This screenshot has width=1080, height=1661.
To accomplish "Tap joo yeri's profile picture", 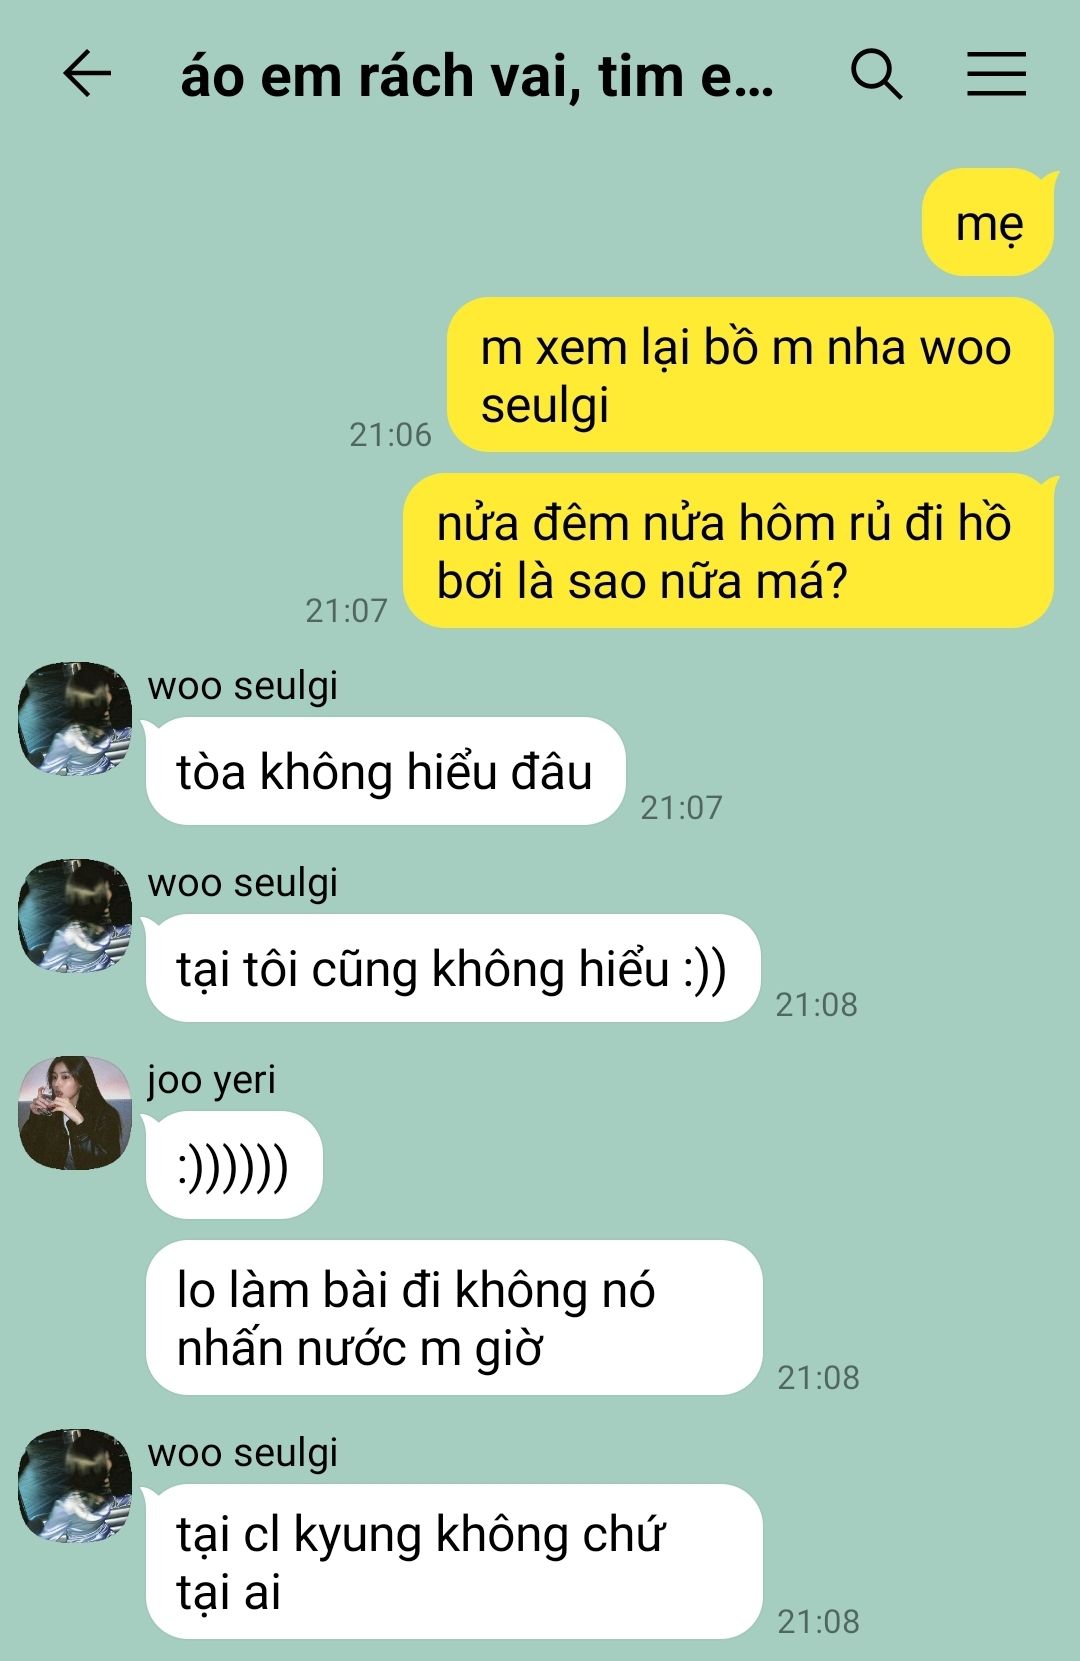I will (75, 1112).
